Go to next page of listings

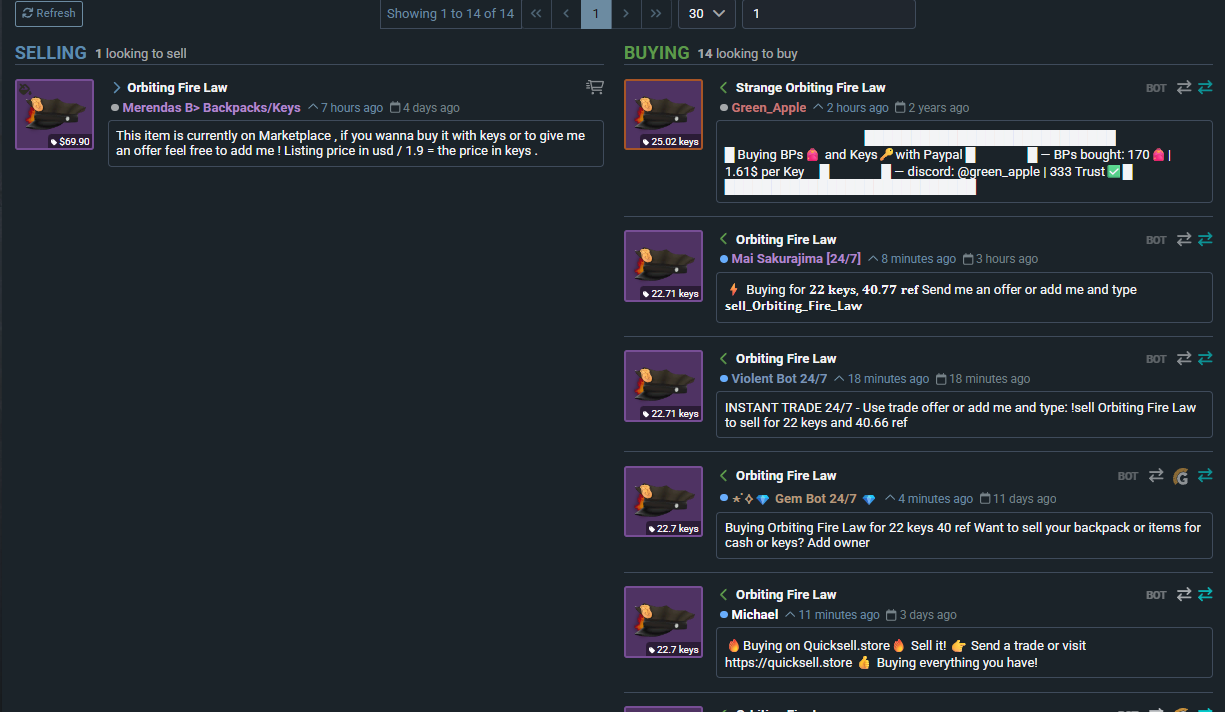coord(626,14)
